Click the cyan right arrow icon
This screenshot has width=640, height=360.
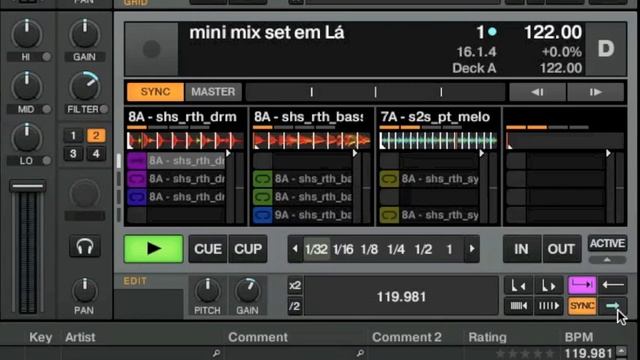coord(613,306)
